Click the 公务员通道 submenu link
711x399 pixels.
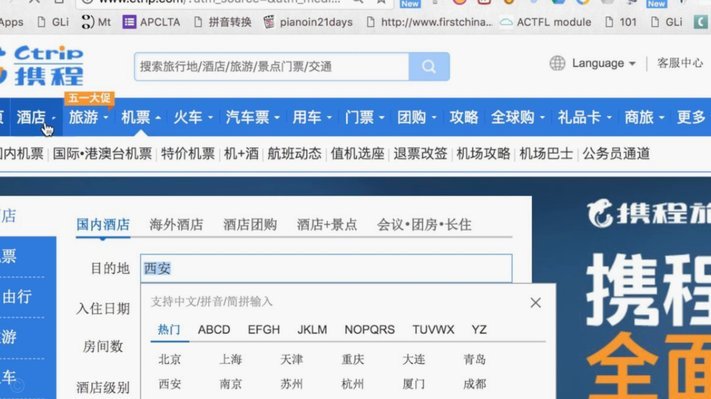(x=616, y=154)
